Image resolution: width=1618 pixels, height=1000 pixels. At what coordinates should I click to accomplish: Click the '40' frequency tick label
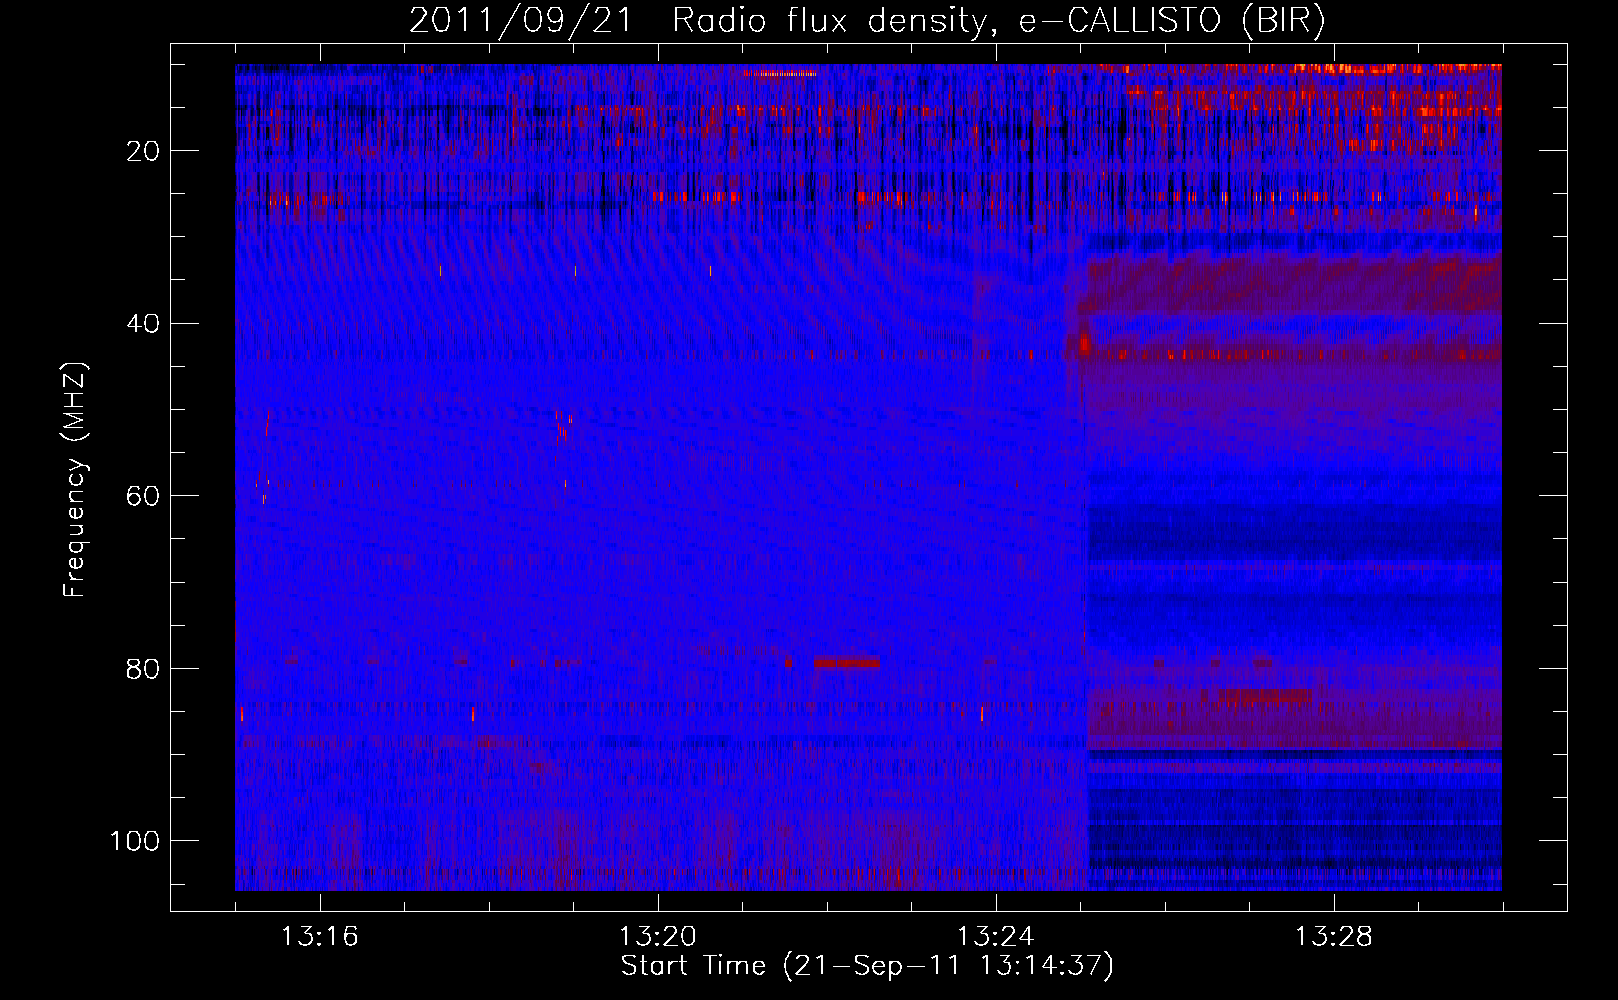point(143,324)
